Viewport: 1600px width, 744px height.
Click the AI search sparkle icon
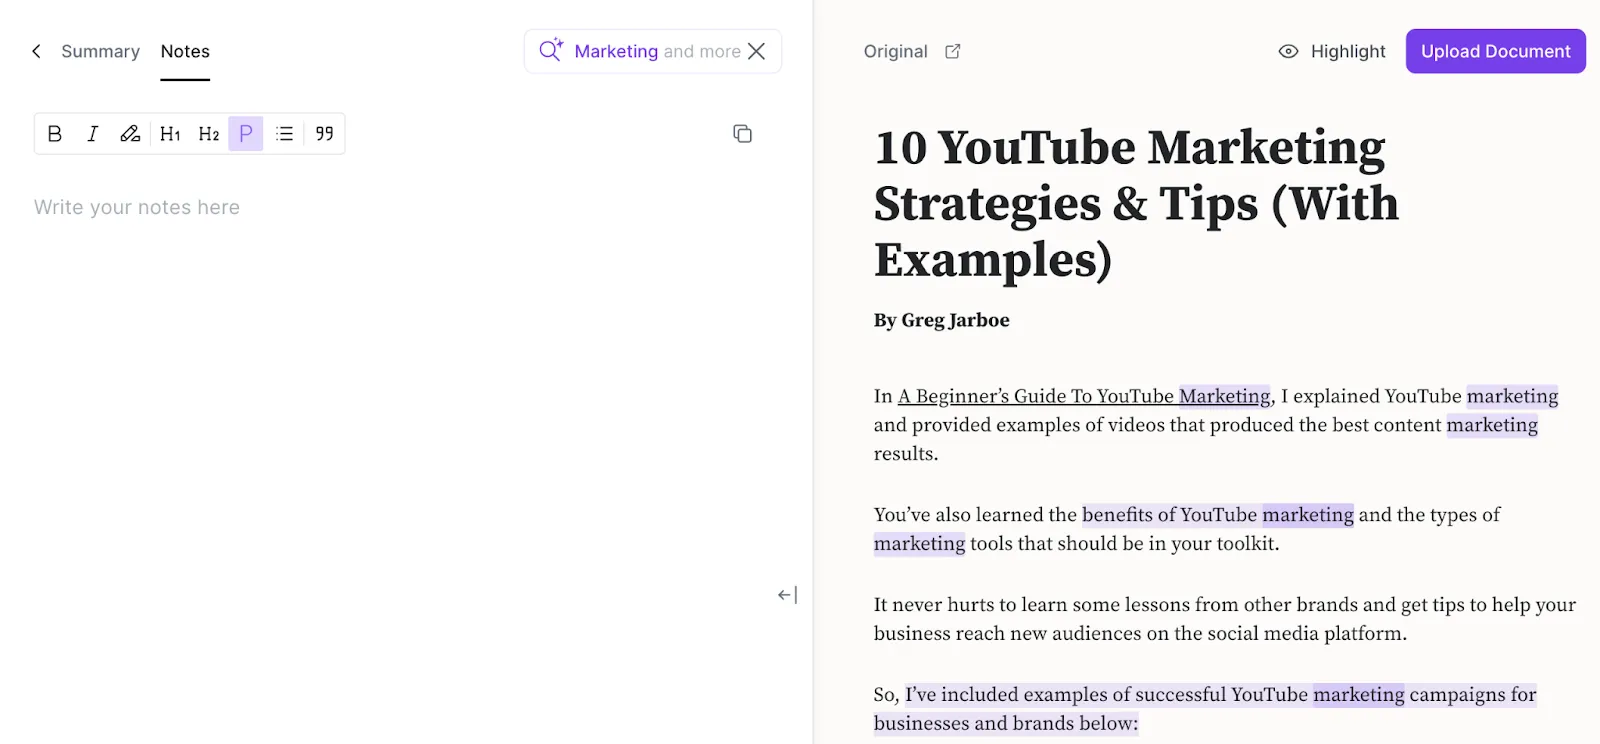coord(551,50)
